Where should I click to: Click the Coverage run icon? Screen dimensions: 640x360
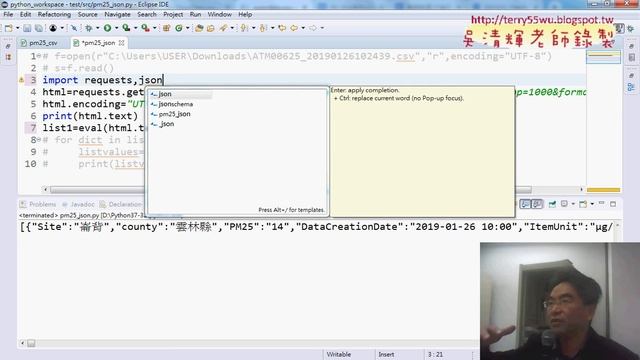pos(126,28)
